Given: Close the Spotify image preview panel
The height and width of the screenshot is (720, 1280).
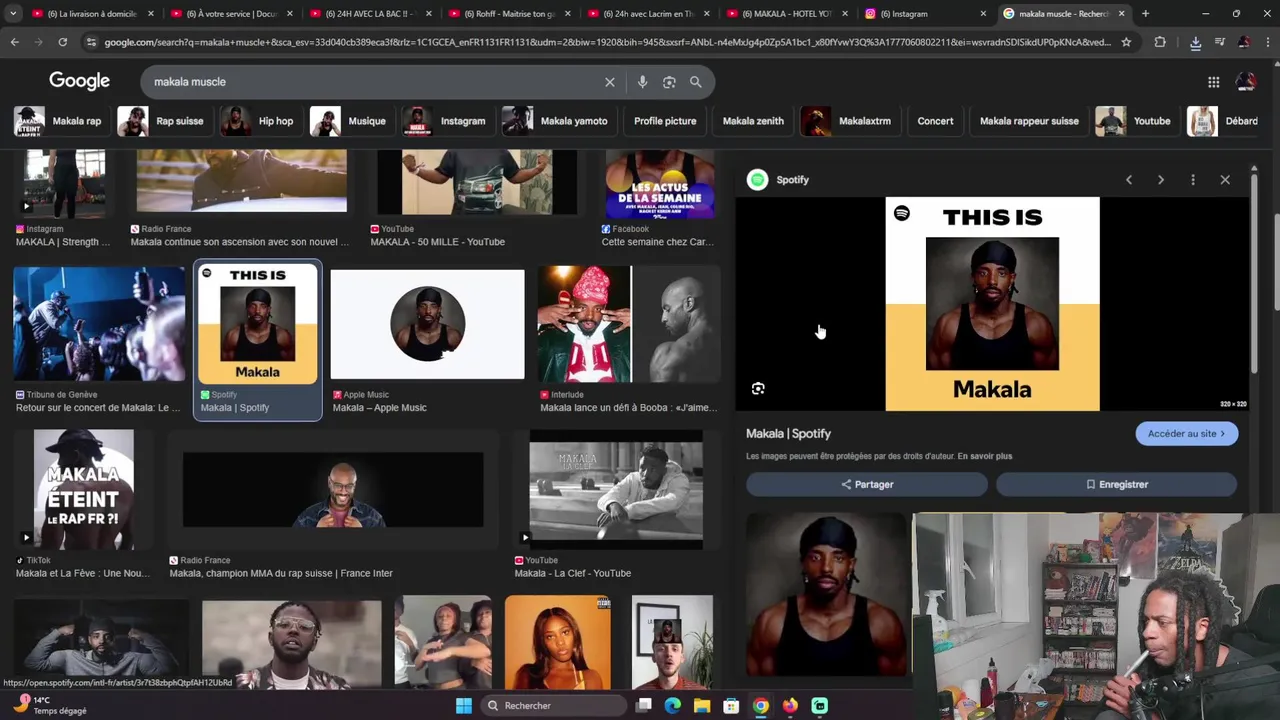Looking at the screenshot, I should click(x=1225, y=180).
